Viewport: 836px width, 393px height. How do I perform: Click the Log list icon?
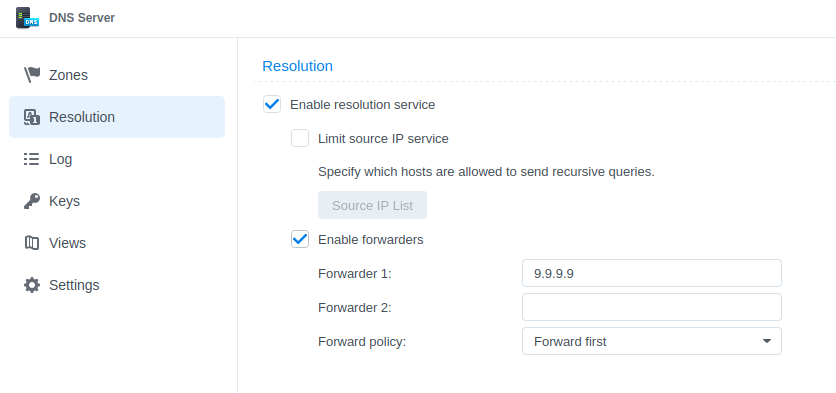[32, 159]
